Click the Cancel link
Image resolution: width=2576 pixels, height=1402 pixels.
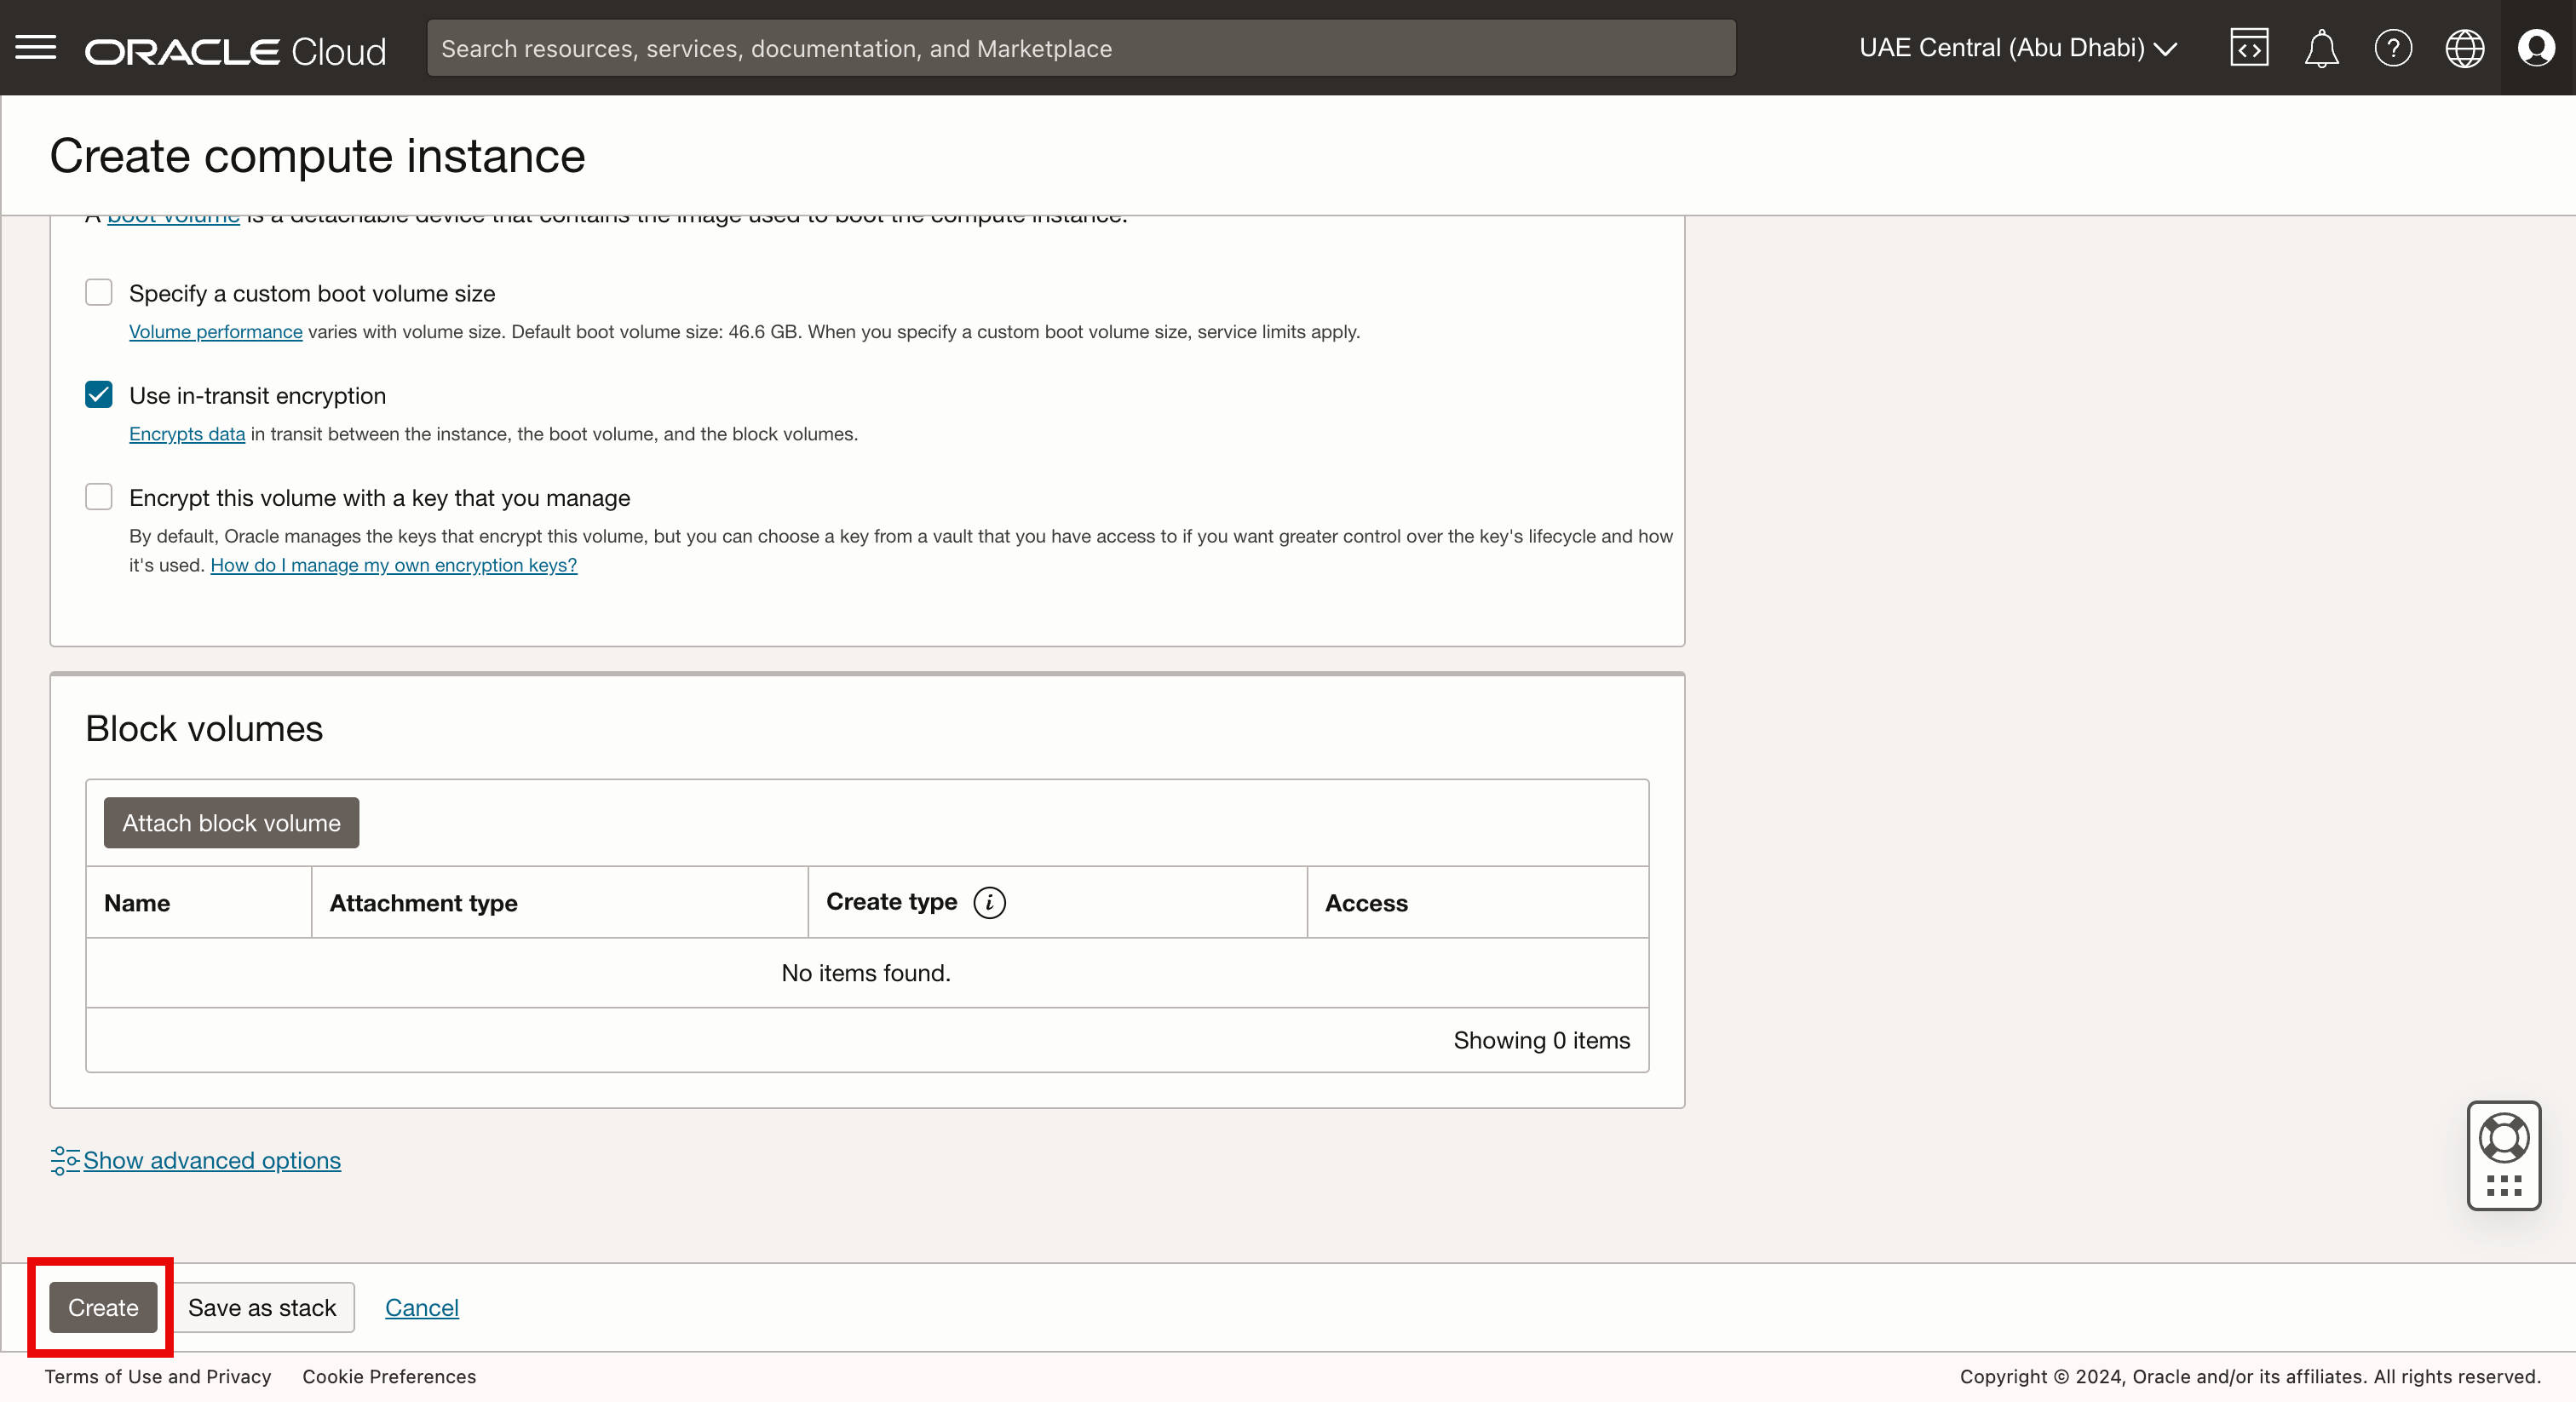[421, 1308]
